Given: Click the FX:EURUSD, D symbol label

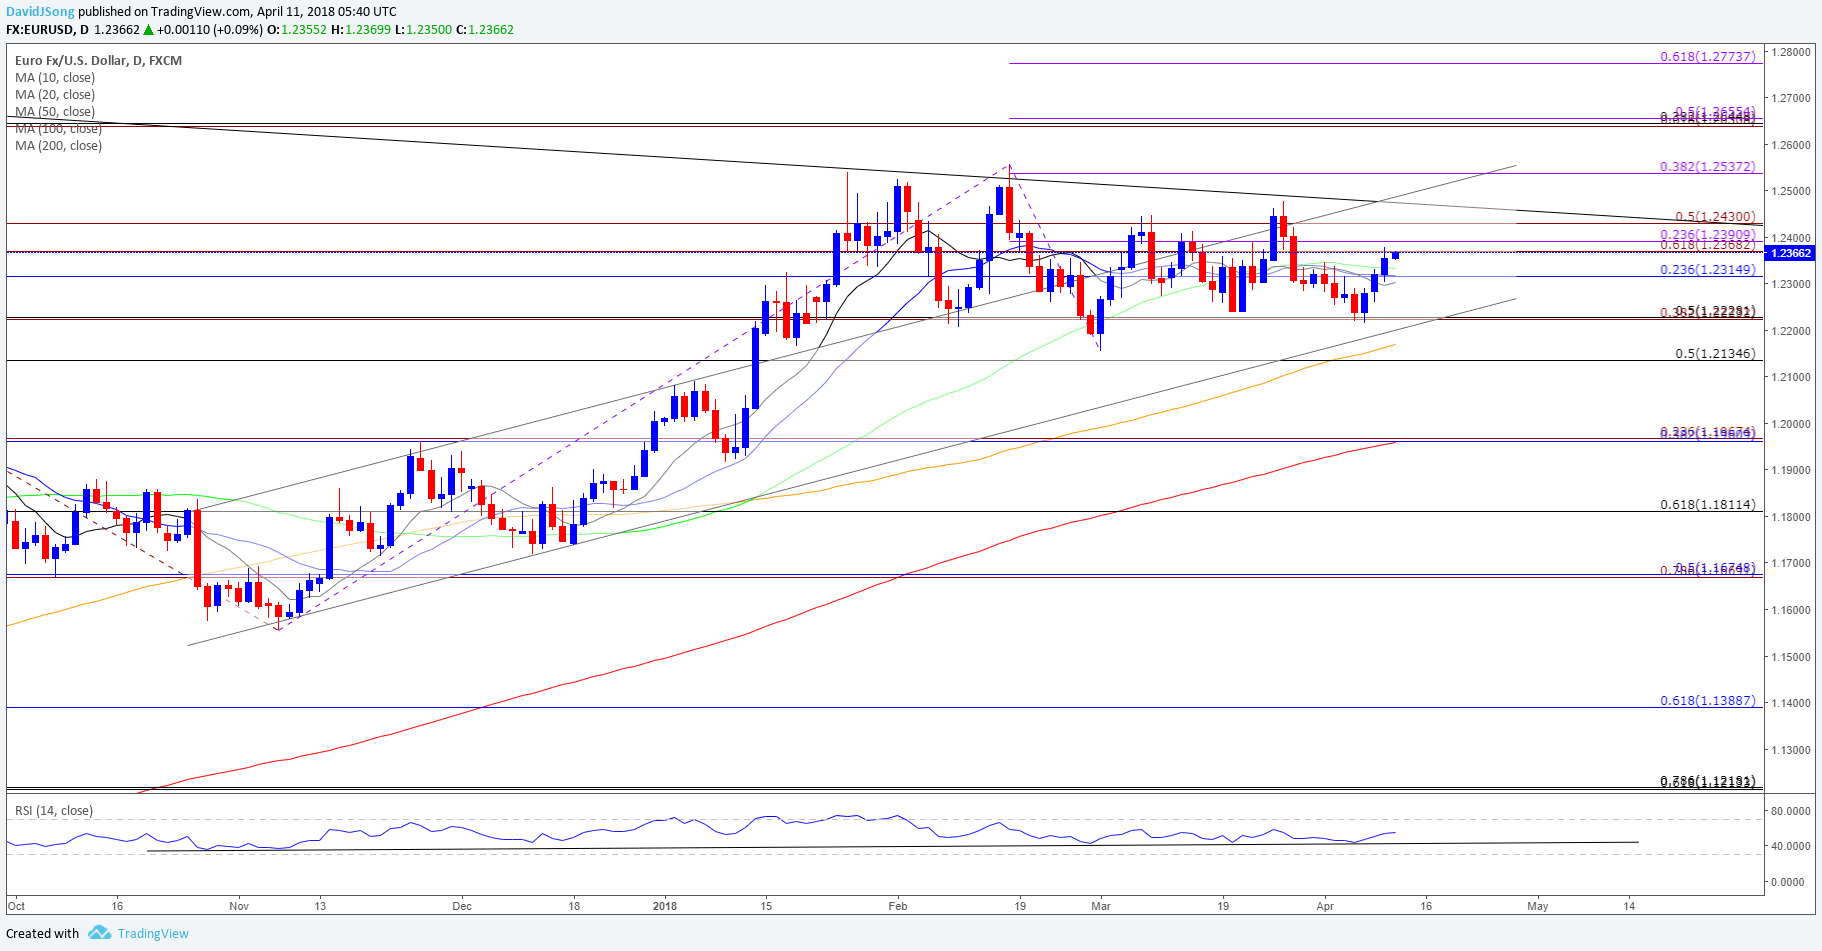Looking at the screenshot, I should (x=47, y=30).
